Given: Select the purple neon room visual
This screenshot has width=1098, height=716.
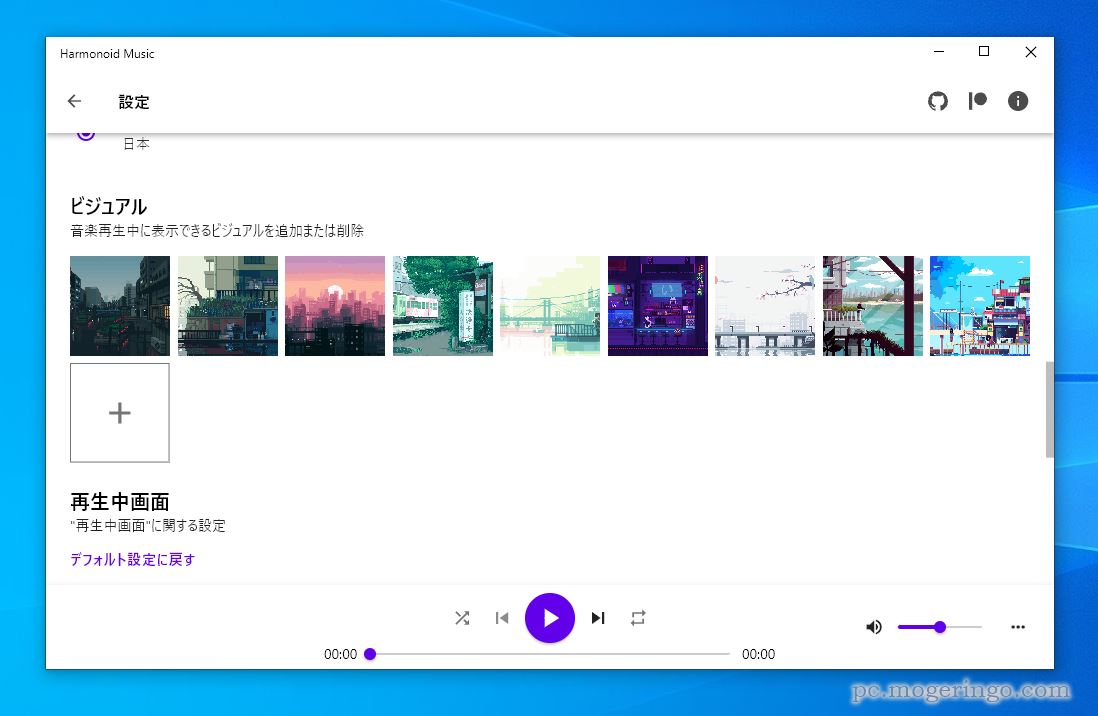Looking at the screenshot, I should 658,305.
